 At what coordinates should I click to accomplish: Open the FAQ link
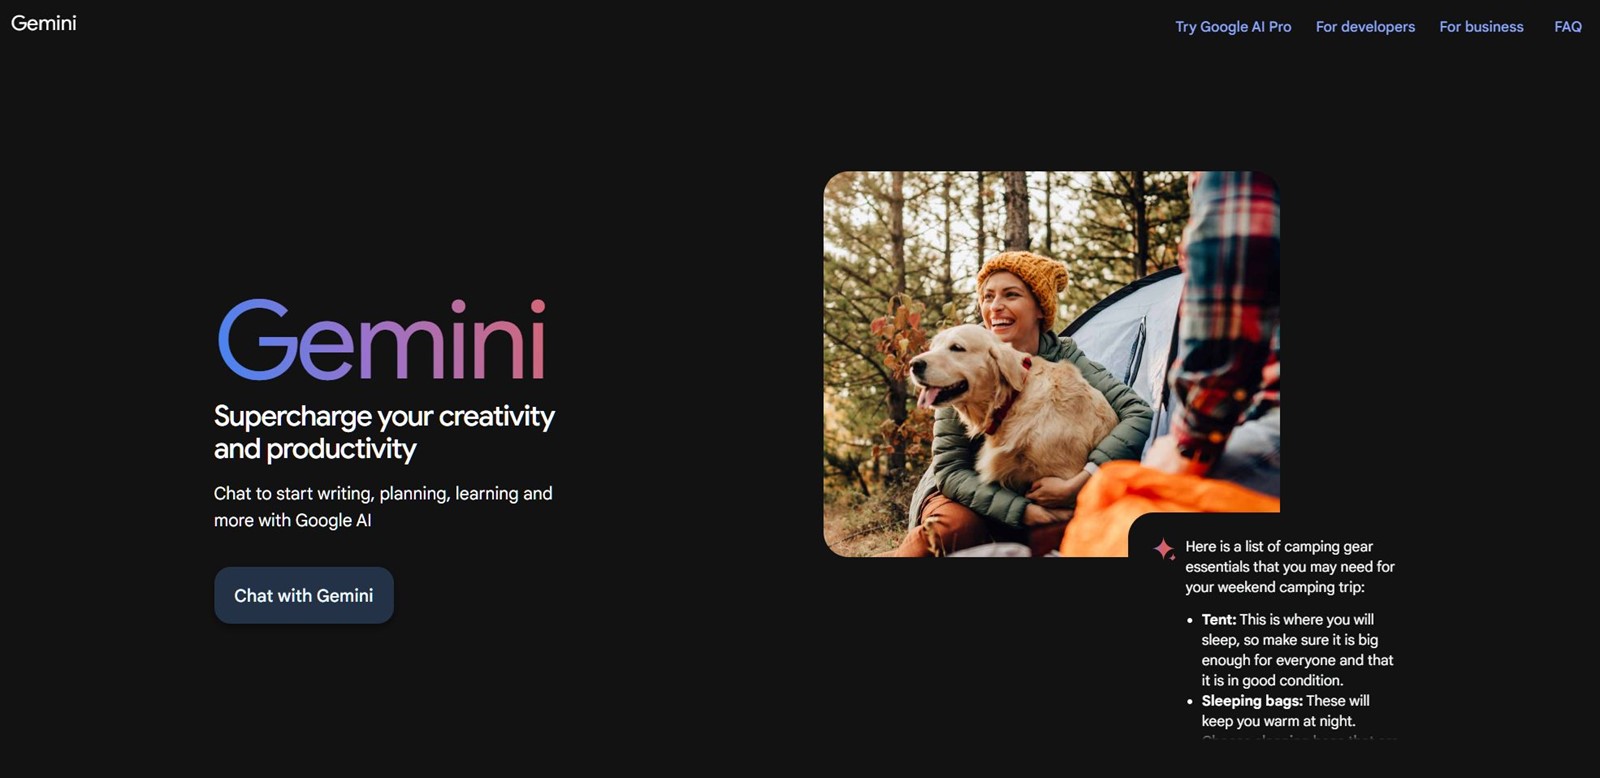tap(1567, 27)
